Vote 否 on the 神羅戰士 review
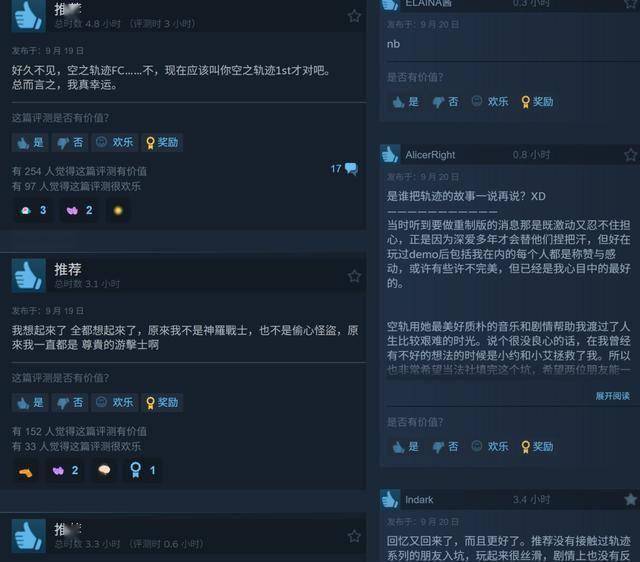The width and height of the screenshot is (640, 562). 70,403
